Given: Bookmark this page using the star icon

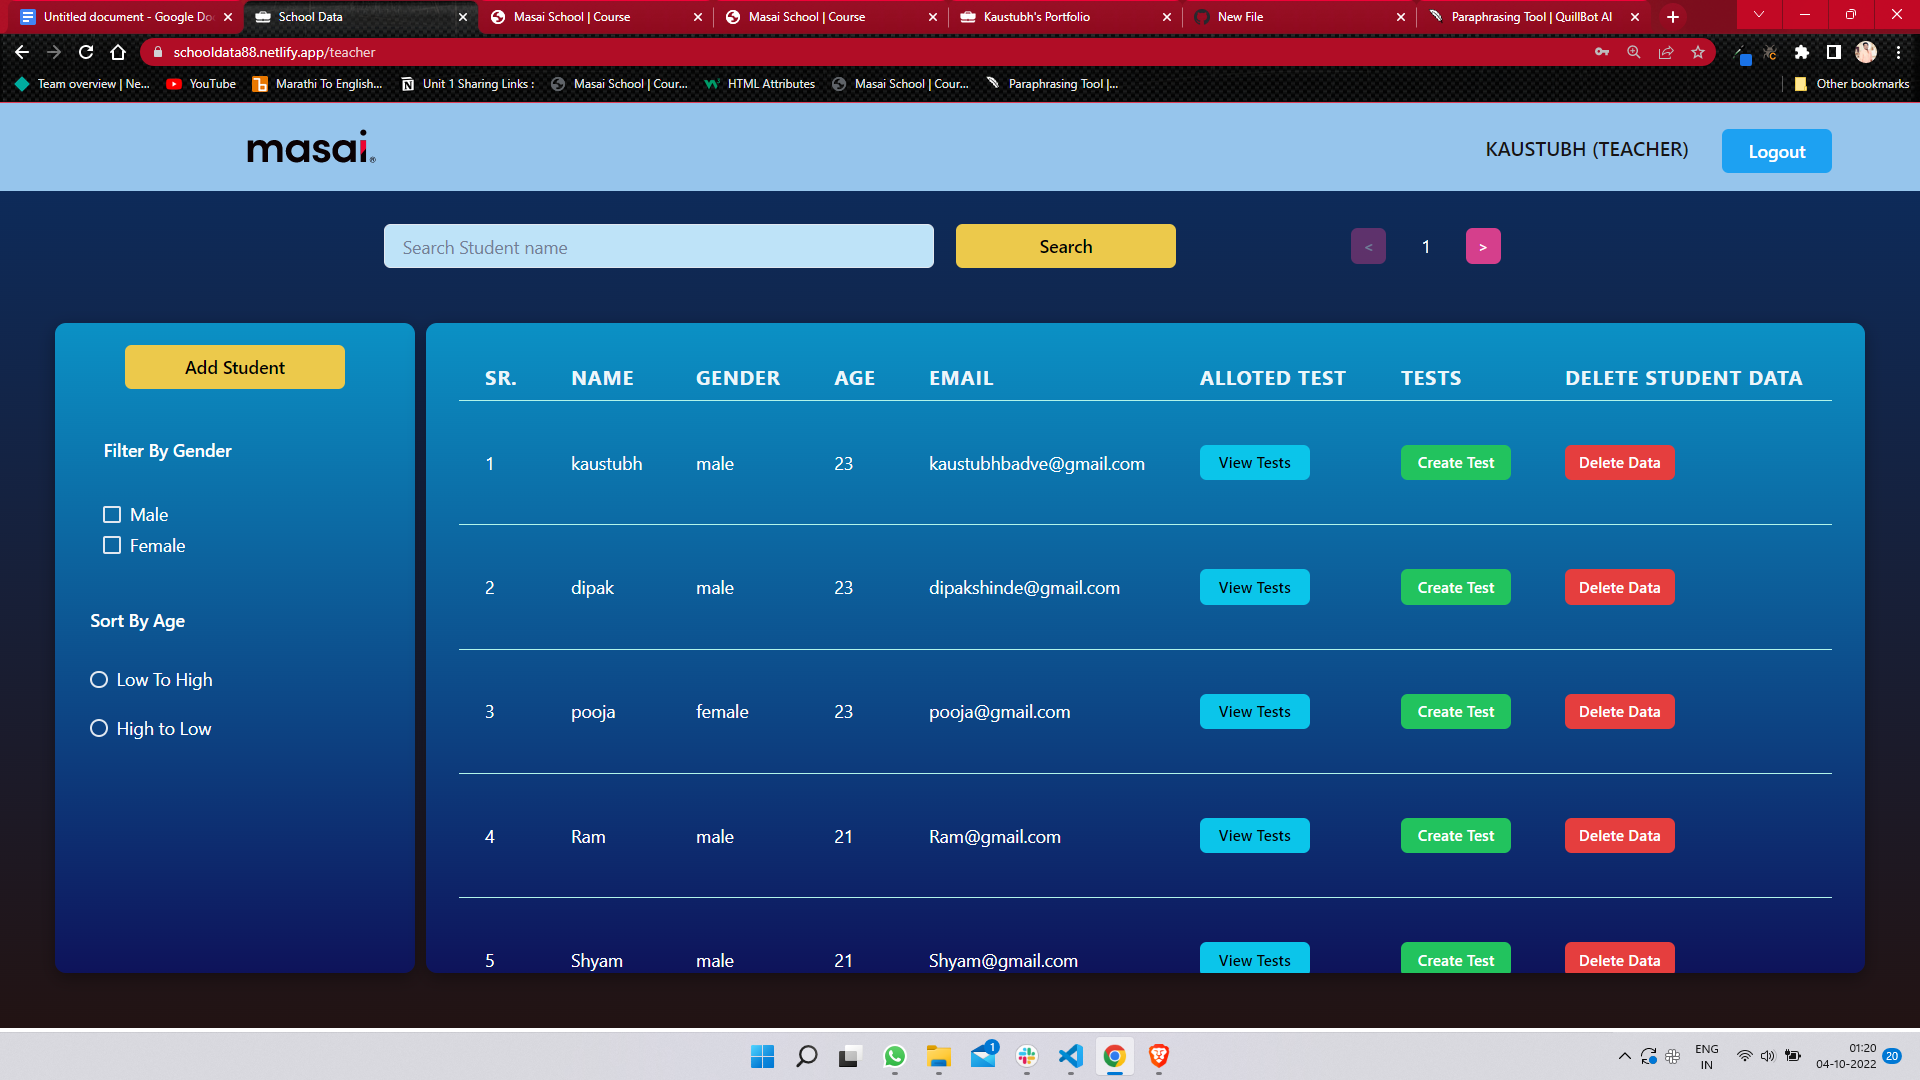Looking at the screenshot, I should click(1697, 51).
